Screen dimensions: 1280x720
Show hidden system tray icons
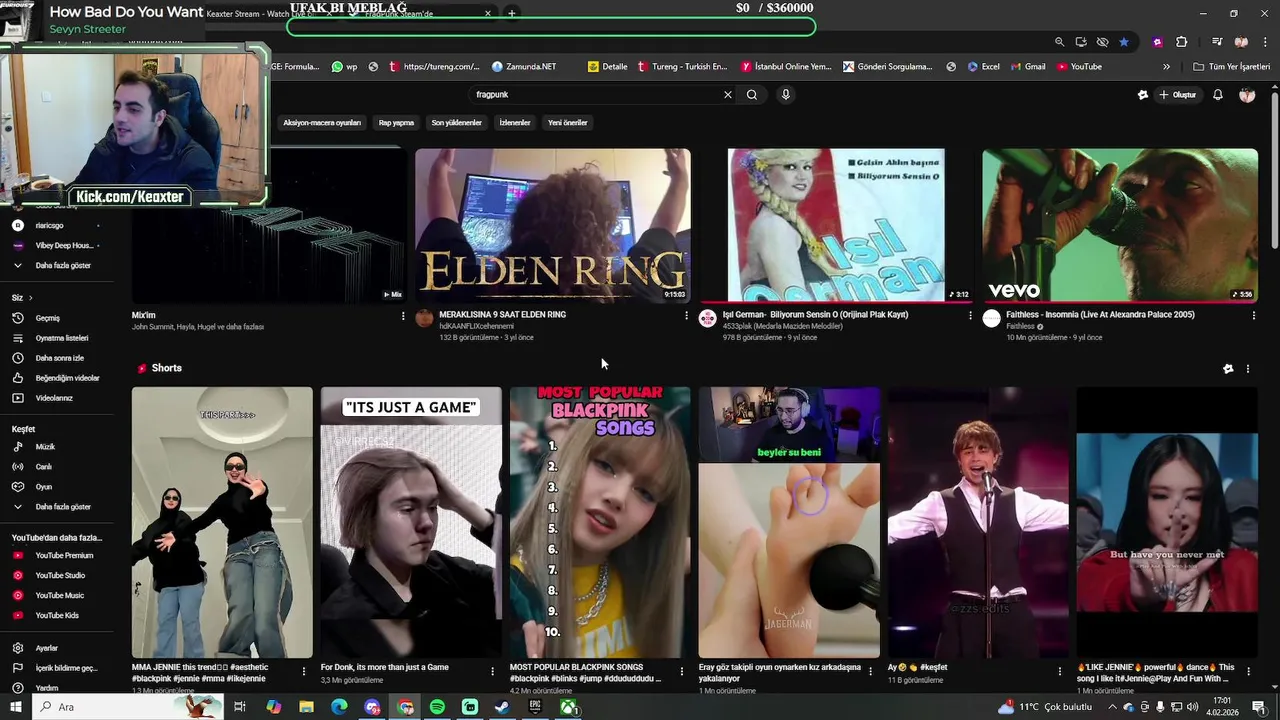click(x=1112, y=707)
